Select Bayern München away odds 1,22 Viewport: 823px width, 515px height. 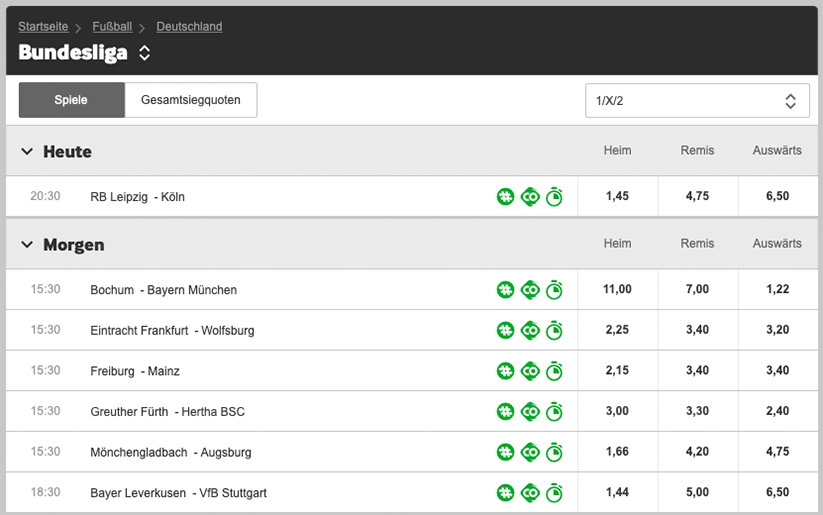pos(778,289)
